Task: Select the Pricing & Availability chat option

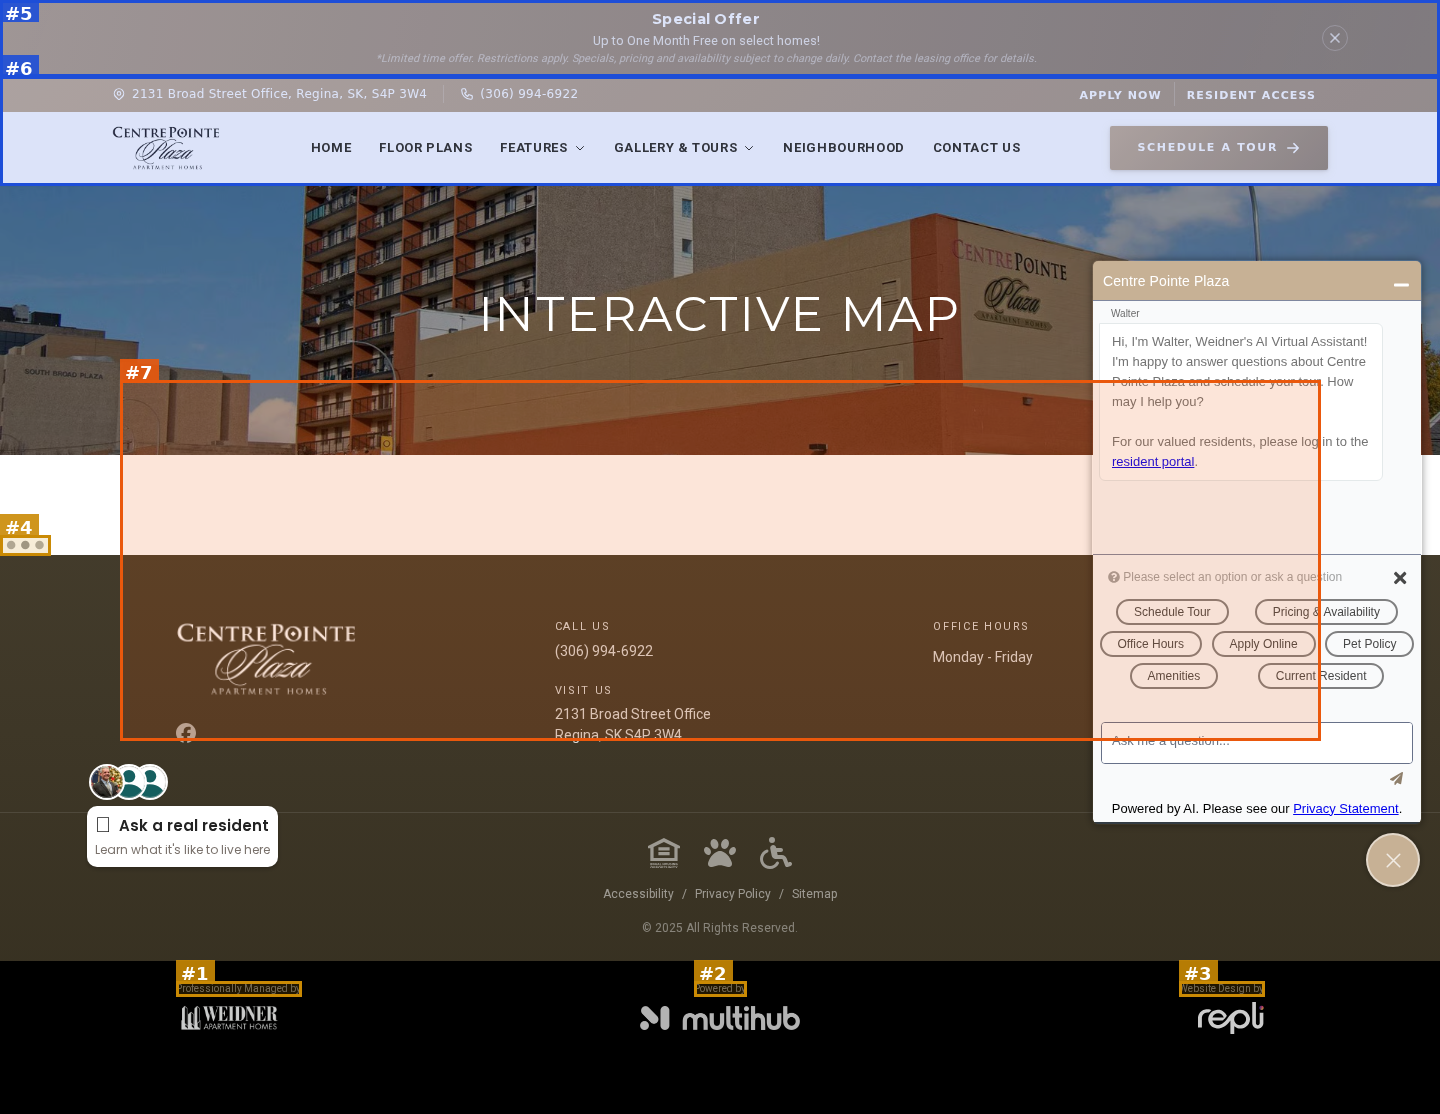Action: click(x=1326, y=612)
